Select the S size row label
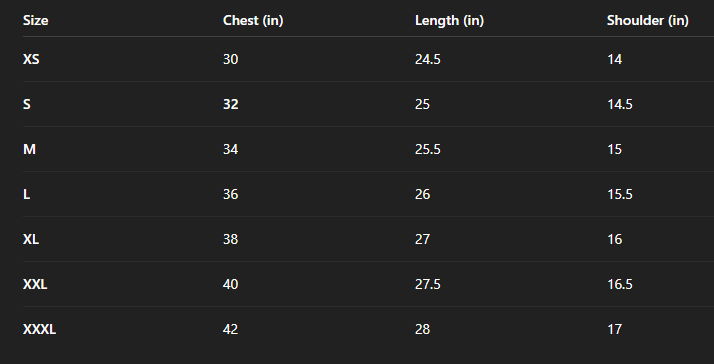This screenshot has width=714, height=364. pyautogui.click(x=27, y=104)
